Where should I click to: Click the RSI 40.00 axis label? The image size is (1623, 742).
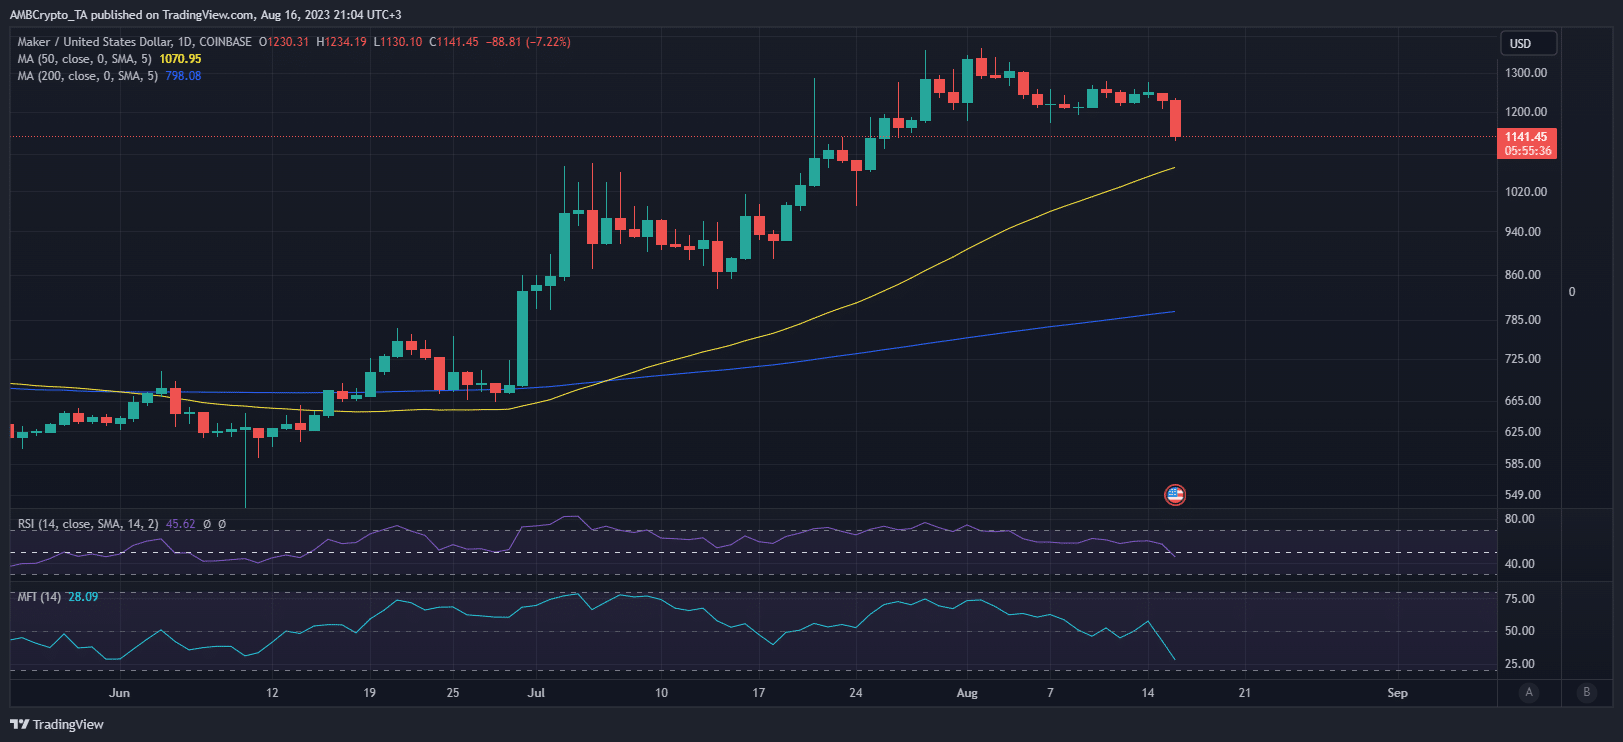1520,564
